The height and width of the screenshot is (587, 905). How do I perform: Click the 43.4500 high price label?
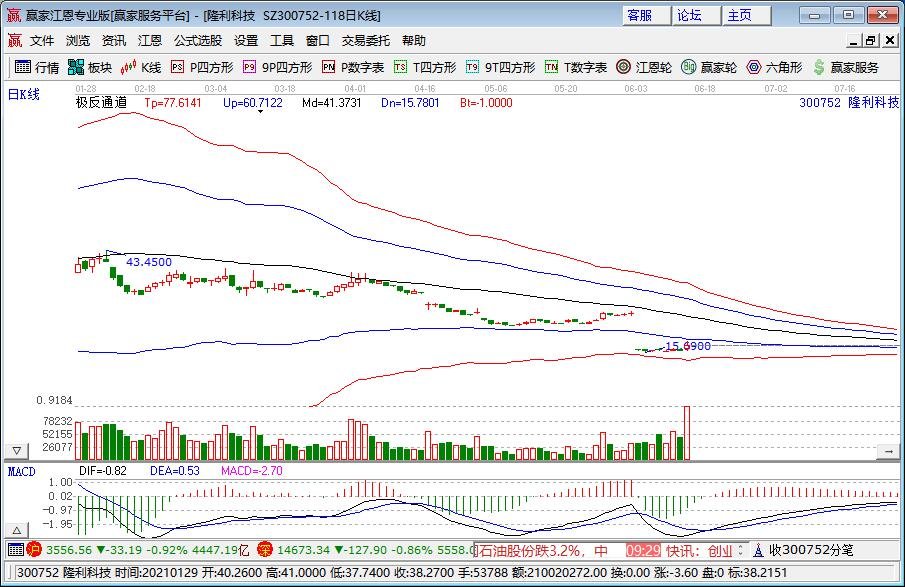[149, 262]
